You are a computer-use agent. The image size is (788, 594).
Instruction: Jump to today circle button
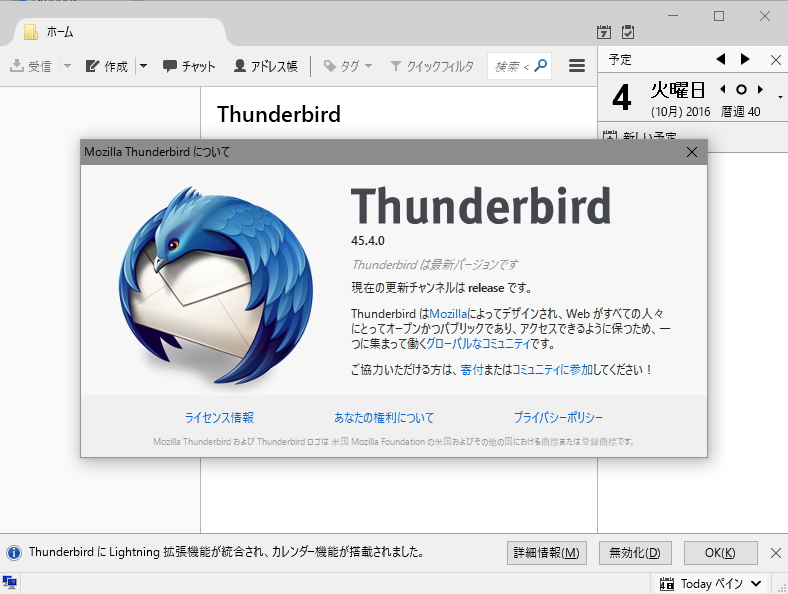(741, 89)
